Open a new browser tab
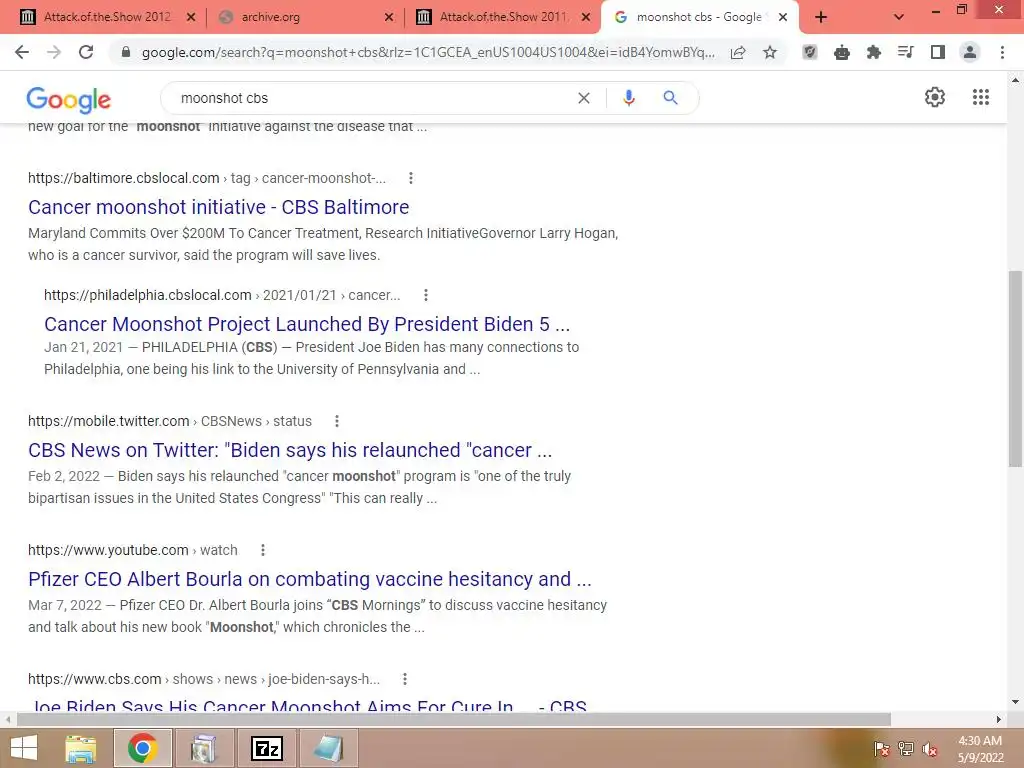Image resolution: width=1024 pixels, height=768 pixels. (821, 18)
